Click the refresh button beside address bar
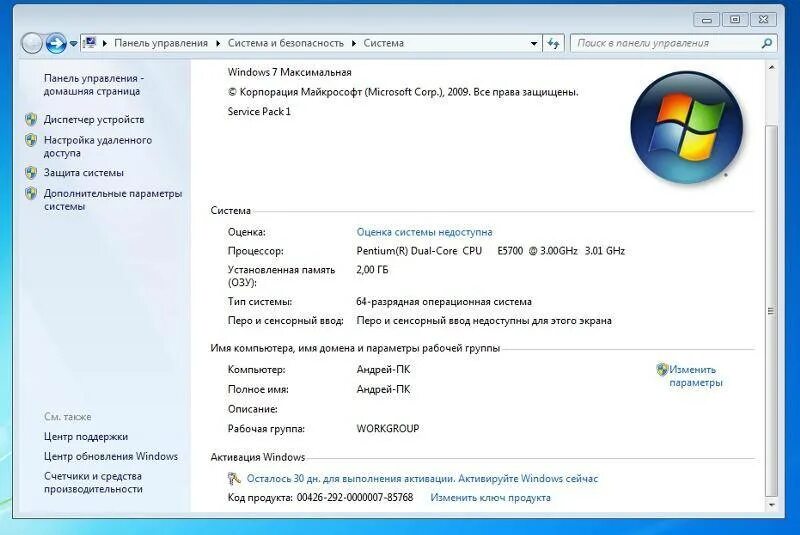 click(554, 43)
